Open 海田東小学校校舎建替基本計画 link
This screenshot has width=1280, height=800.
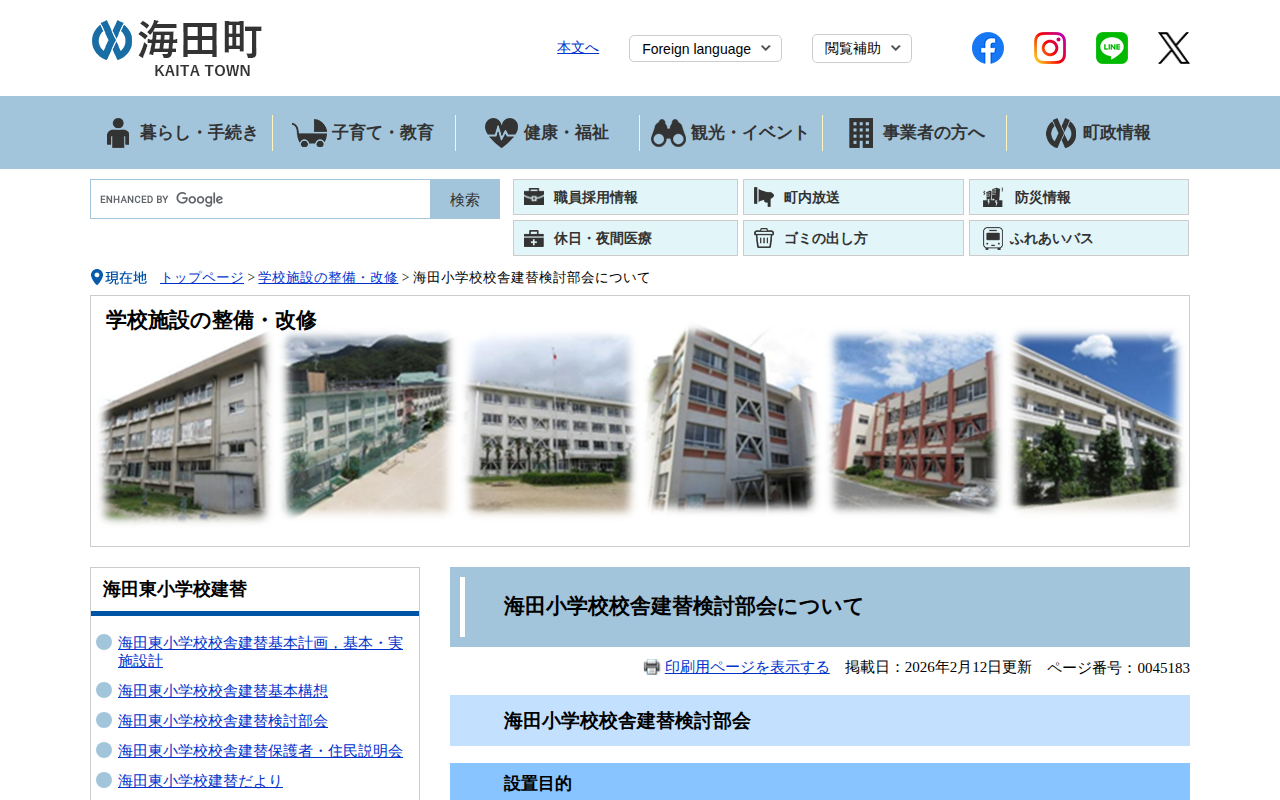point(260,651)
